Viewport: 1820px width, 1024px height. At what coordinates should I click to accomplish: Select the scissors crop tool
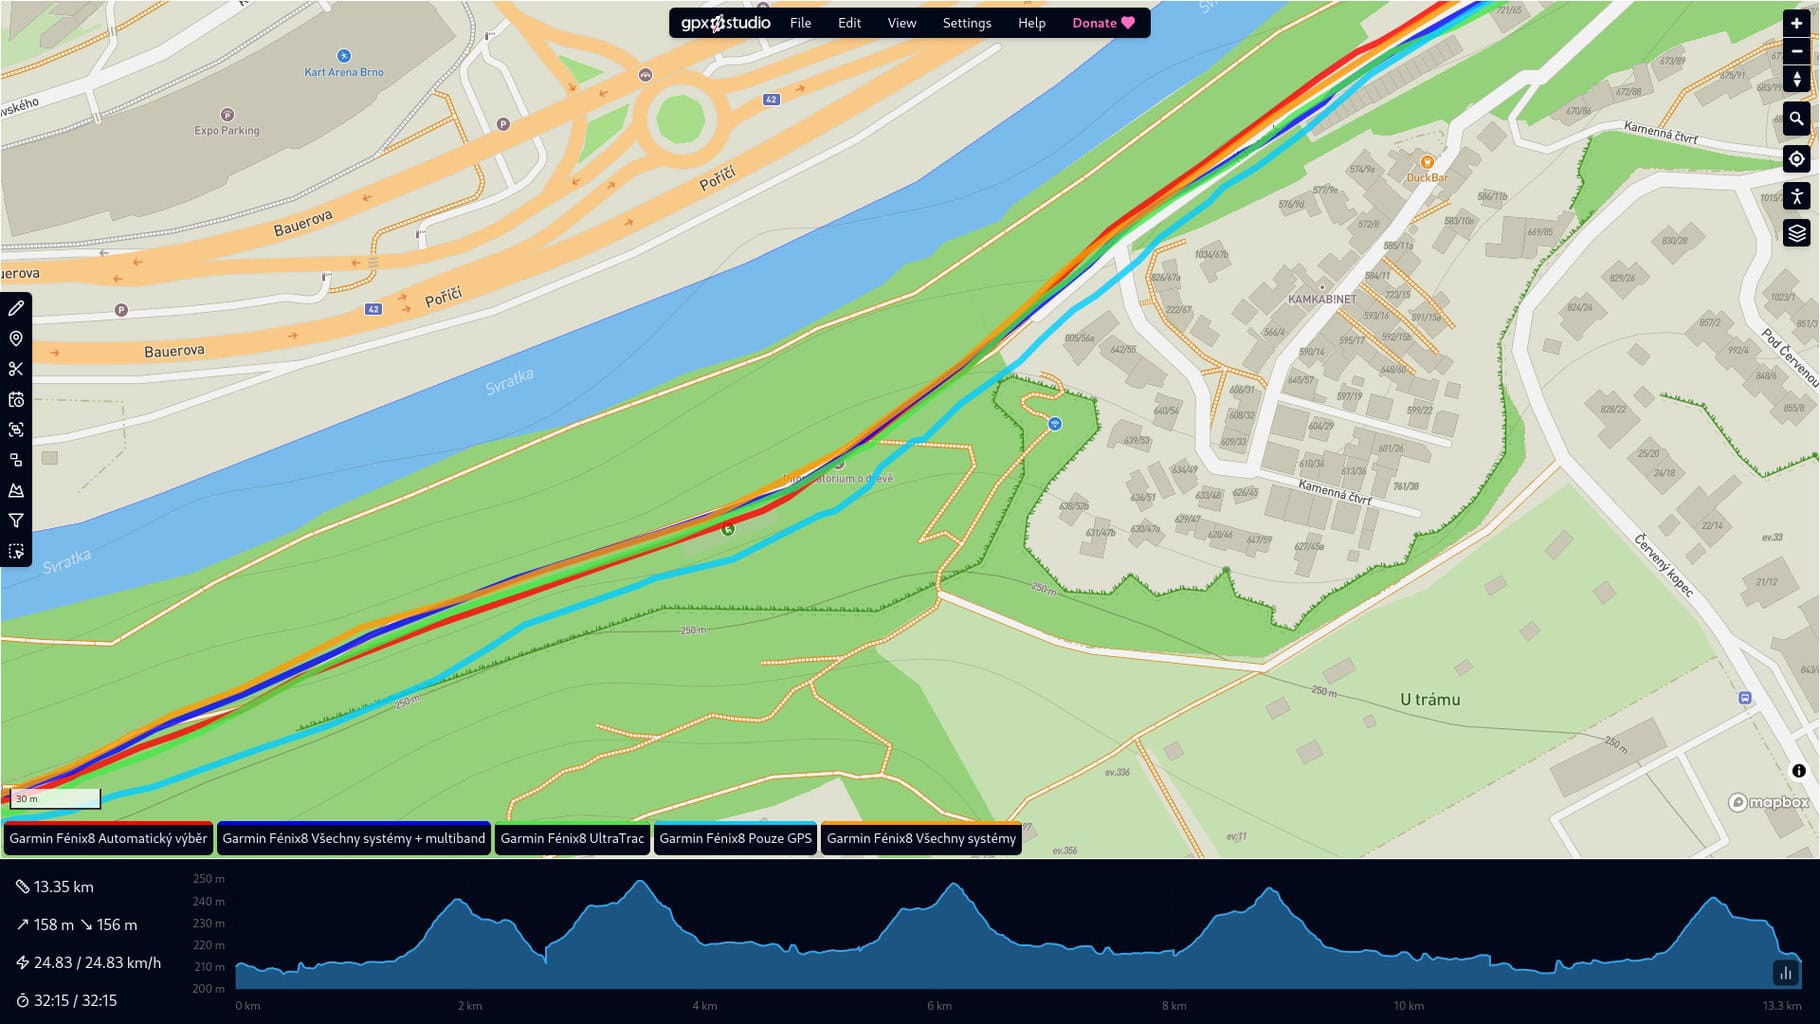pyautogui.click(x=16, y=369)
